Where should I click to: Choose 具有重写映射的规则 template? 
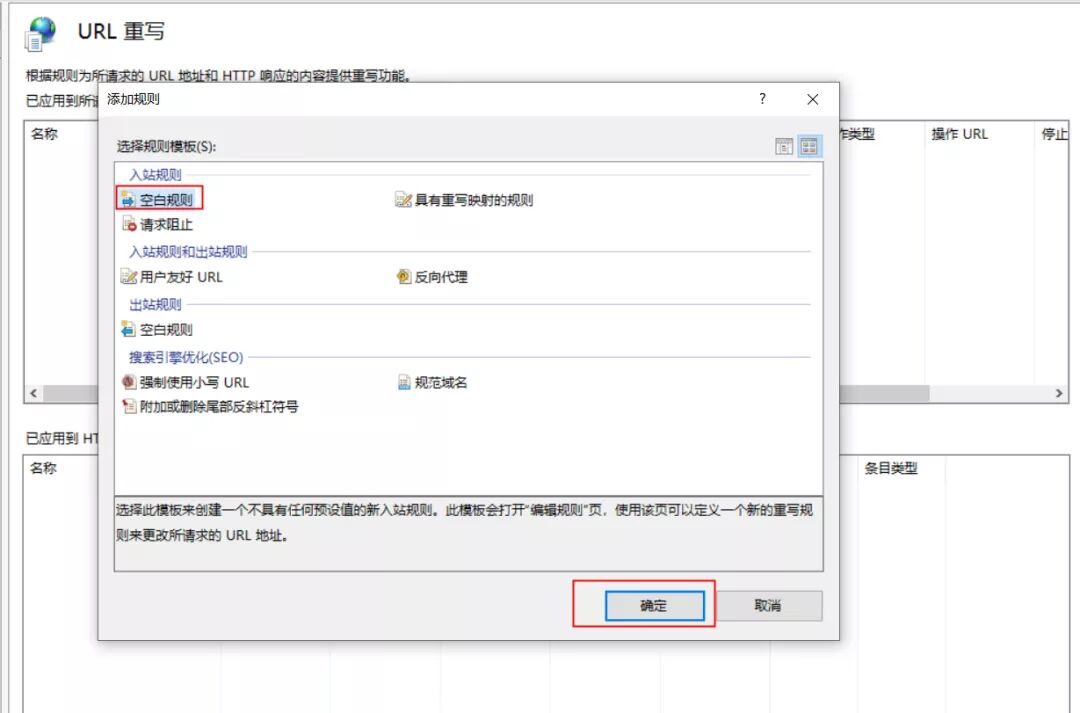[464, 200]
